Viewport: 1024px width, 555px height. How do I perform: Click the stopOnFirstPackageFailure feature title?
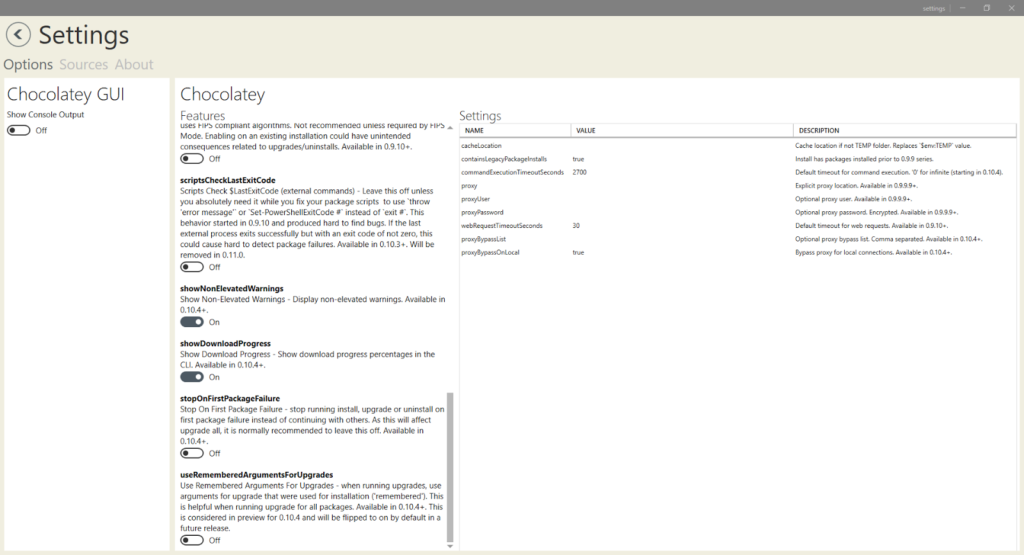point(230,398)
